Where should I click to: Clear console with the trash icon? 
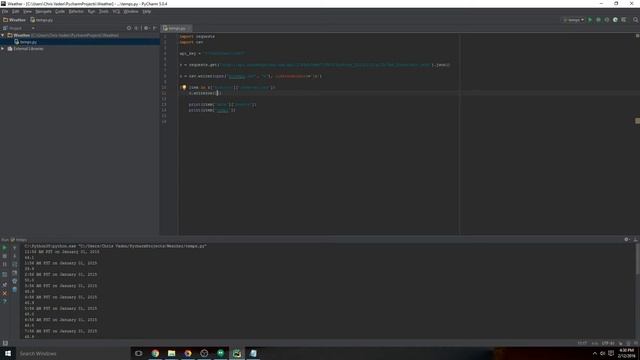15,289
